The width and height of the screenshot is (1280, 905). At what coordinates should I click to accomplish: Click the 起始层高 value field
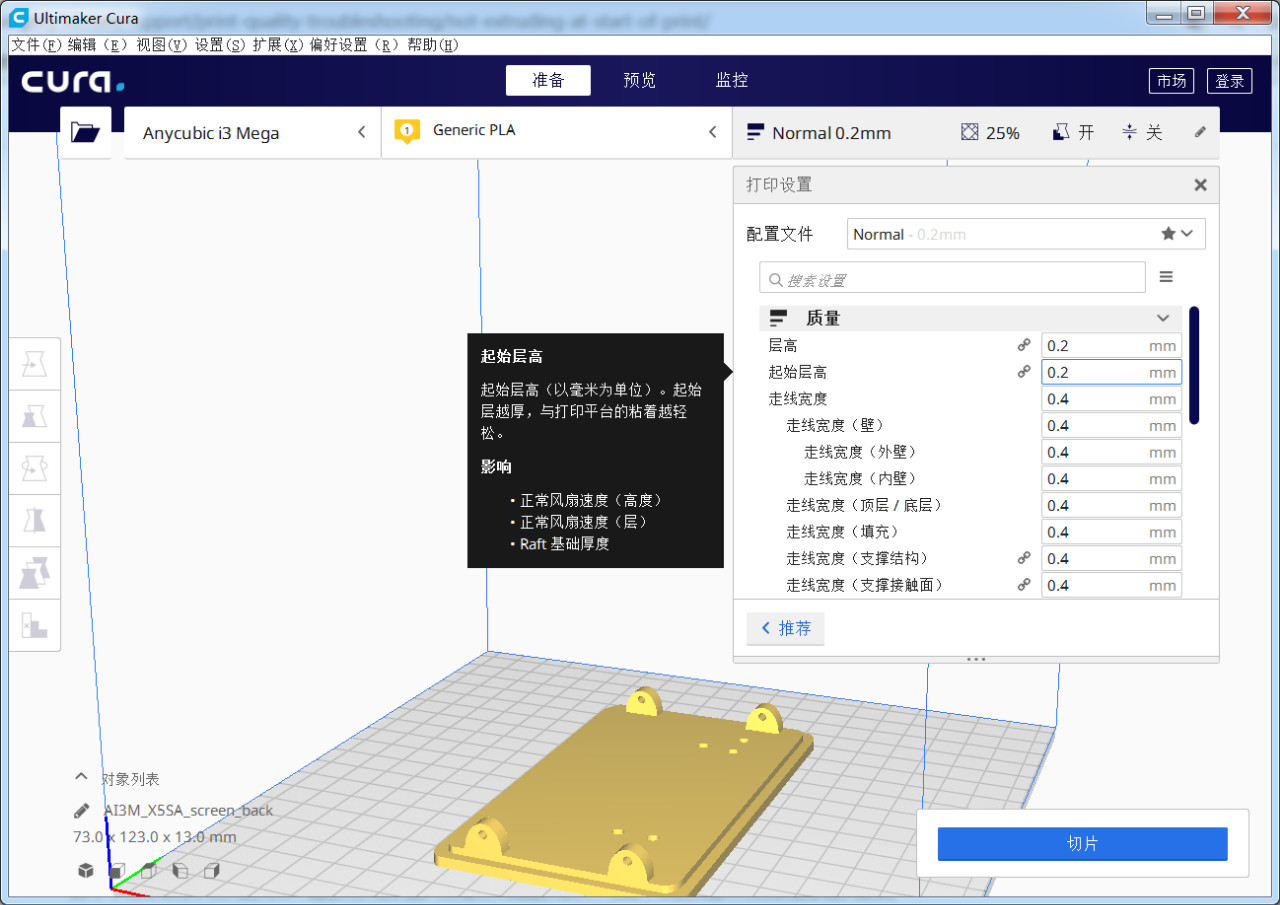click(x=1111, y=372)
